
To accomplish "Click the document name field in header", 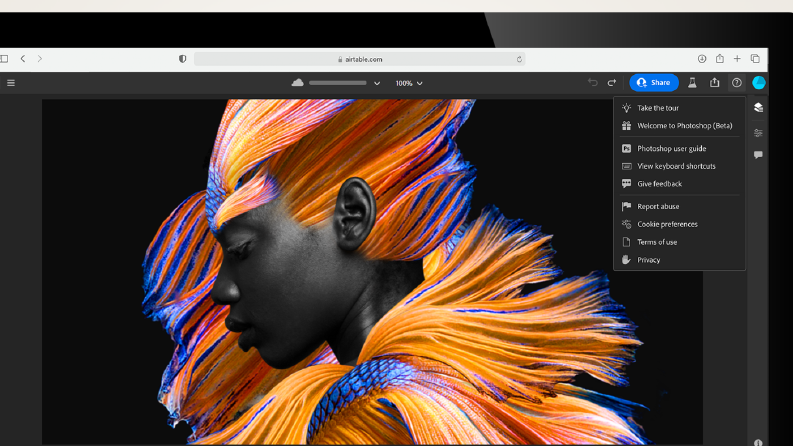I will click(338, 83).
